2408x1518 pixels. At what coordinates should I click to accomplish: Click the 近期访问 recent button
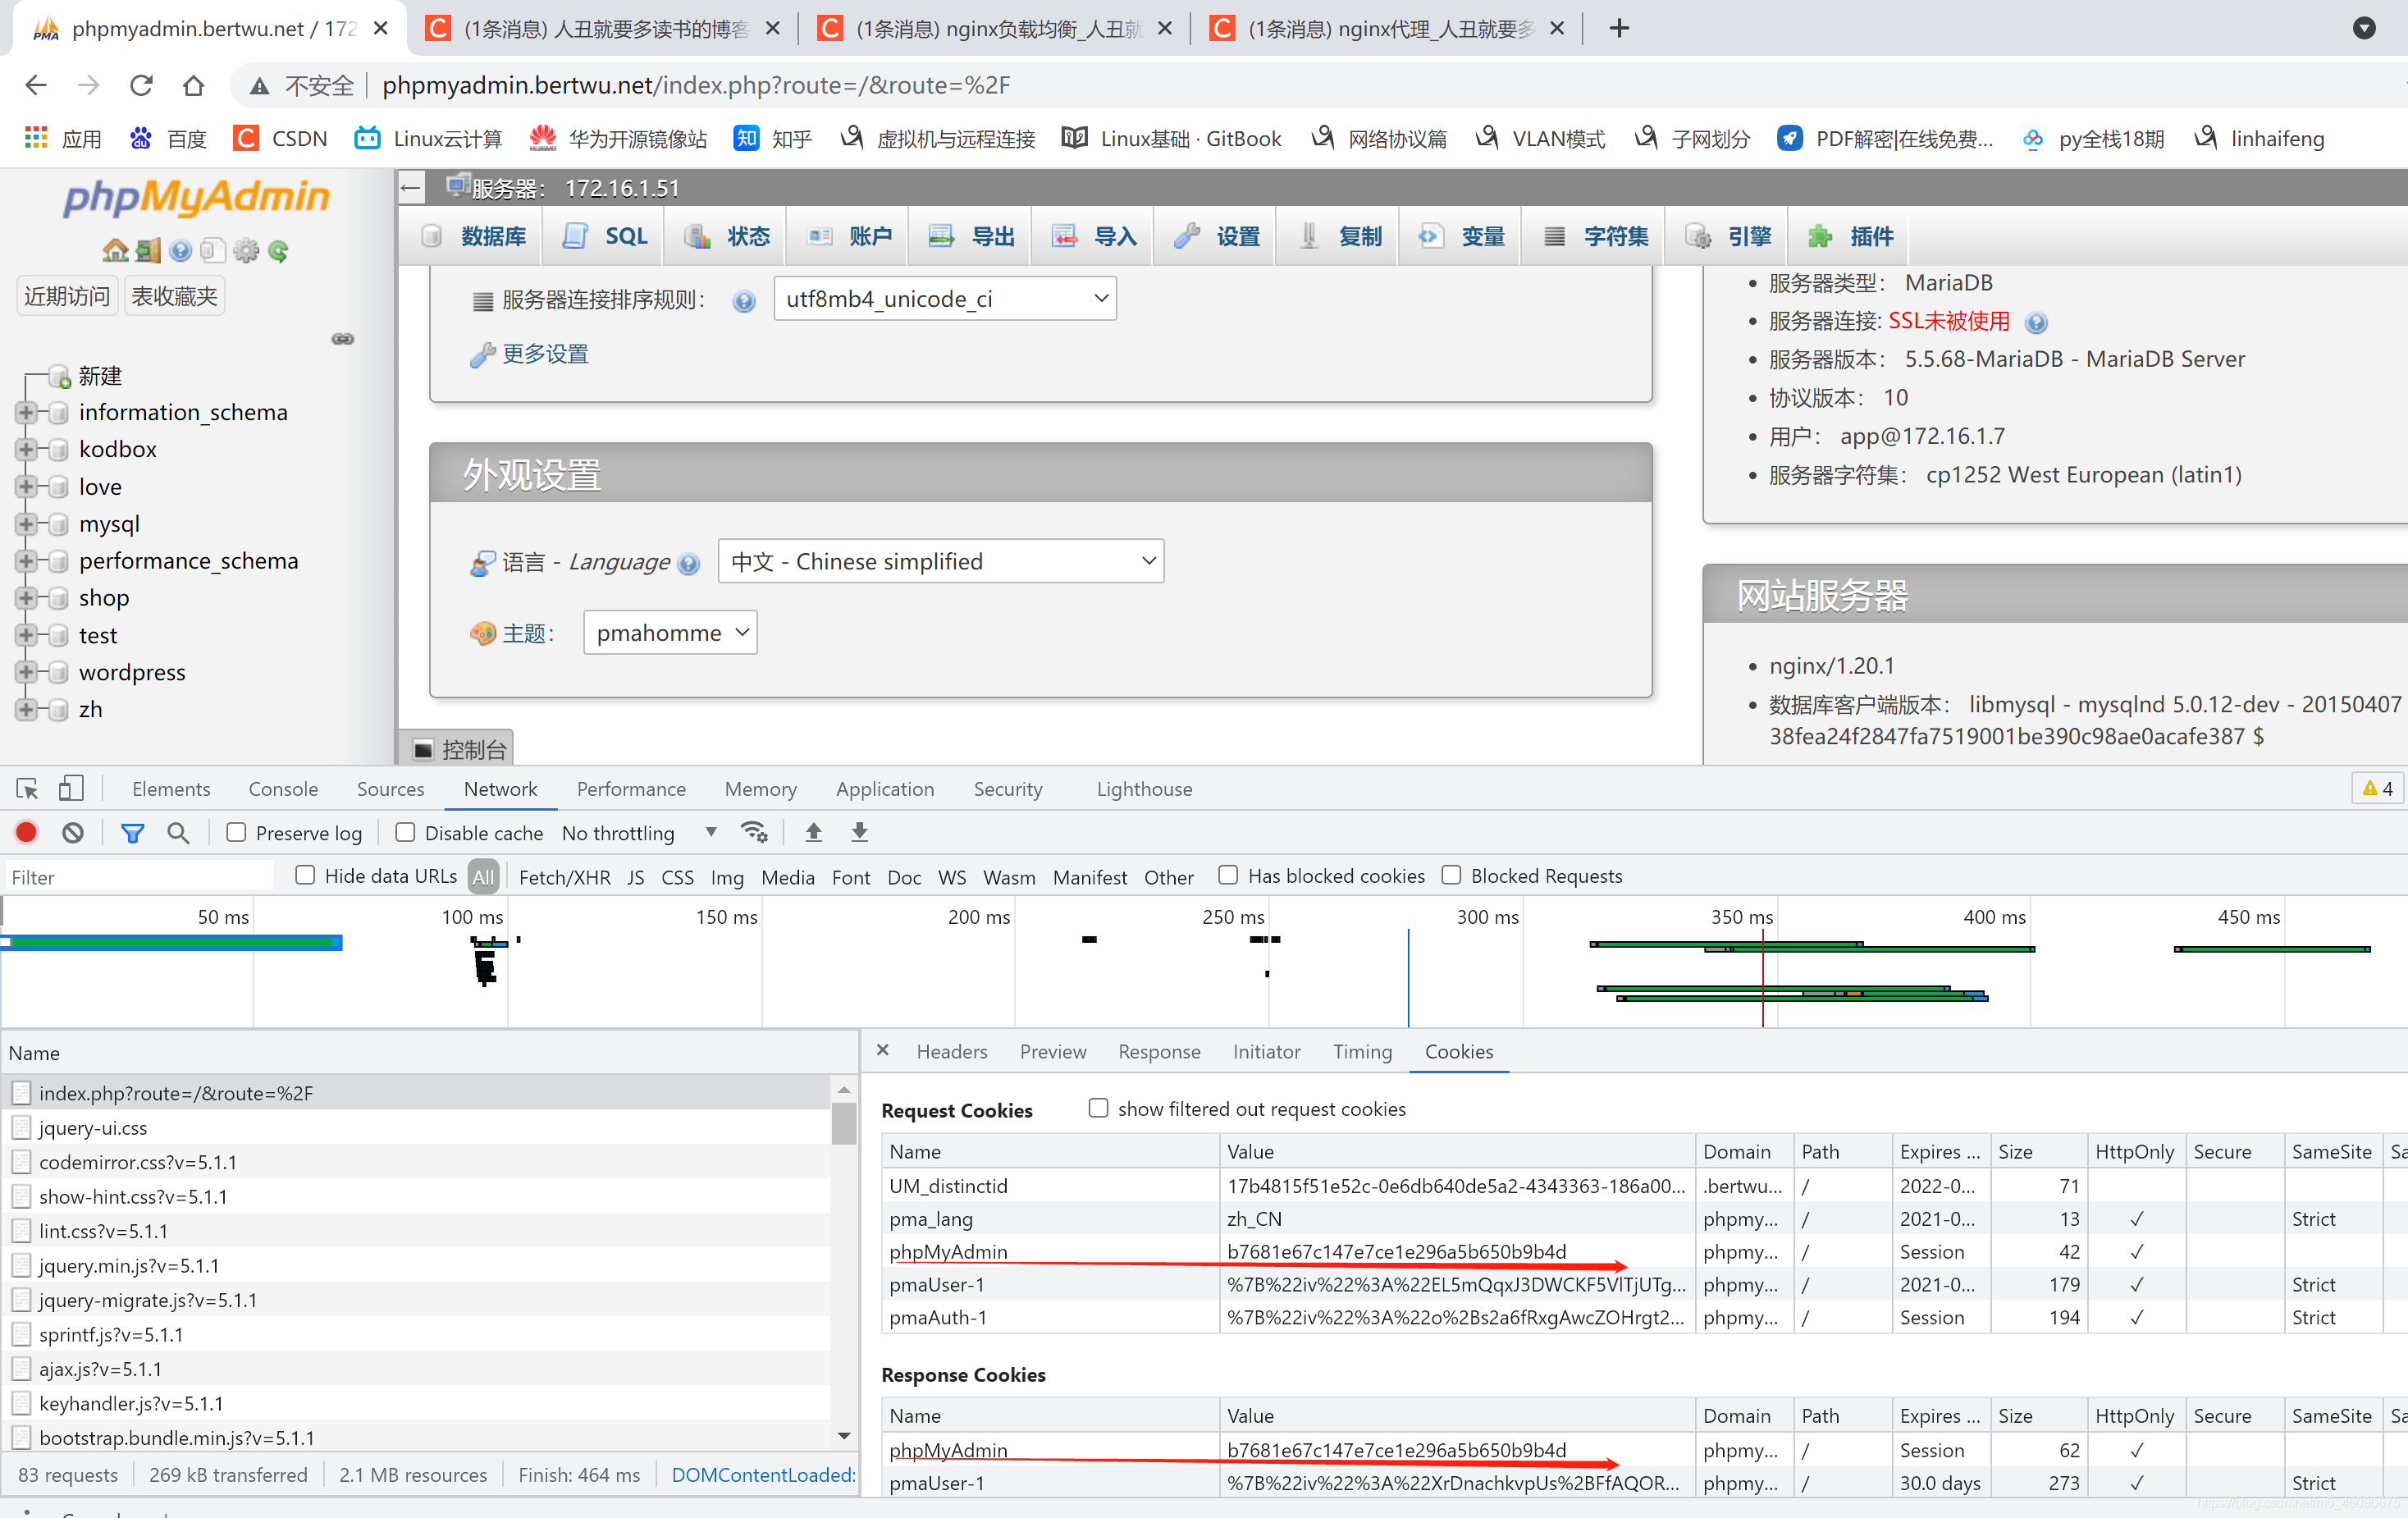point(67,297)
